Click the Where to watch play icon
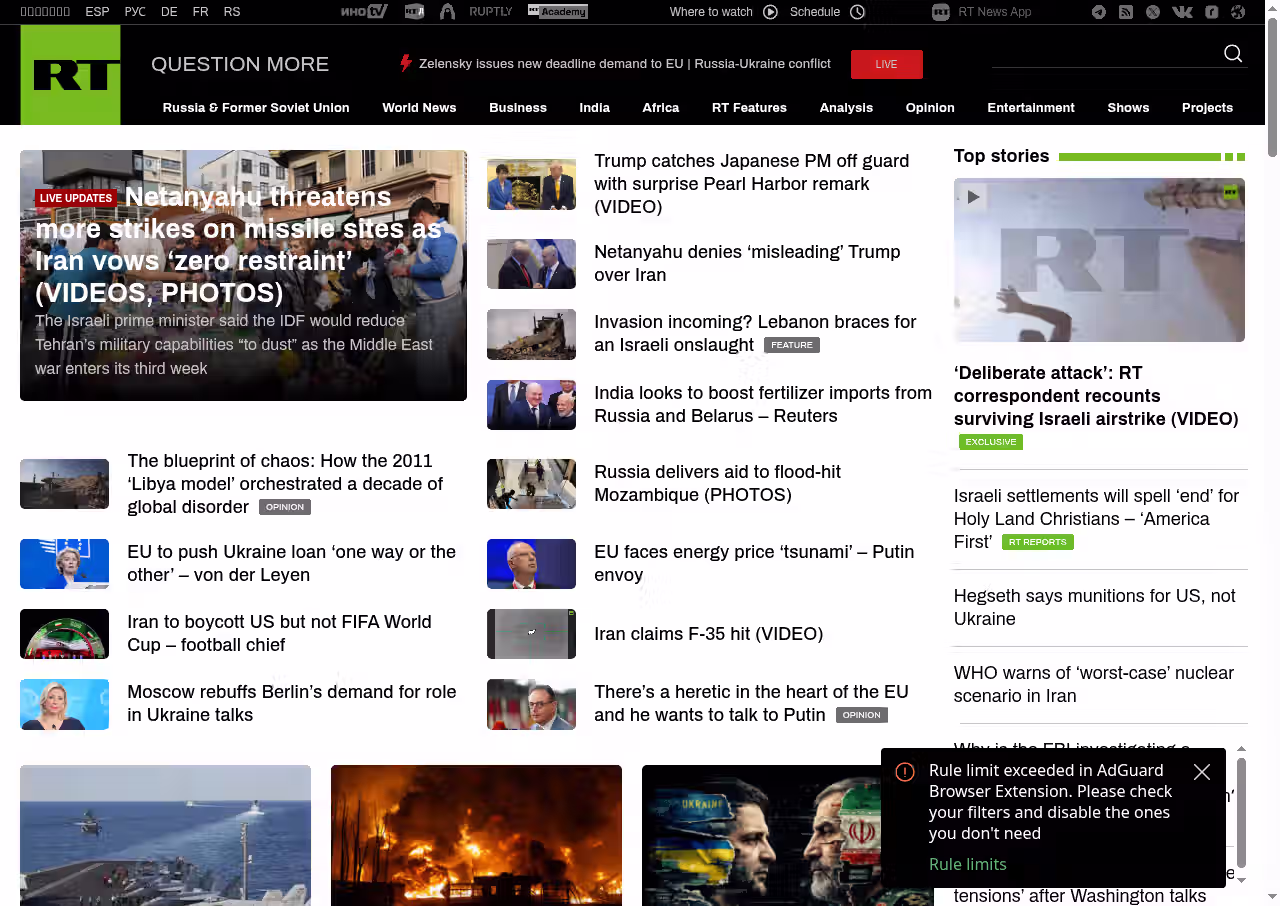The image size is (1280, 906). click(x=770, y=12)
